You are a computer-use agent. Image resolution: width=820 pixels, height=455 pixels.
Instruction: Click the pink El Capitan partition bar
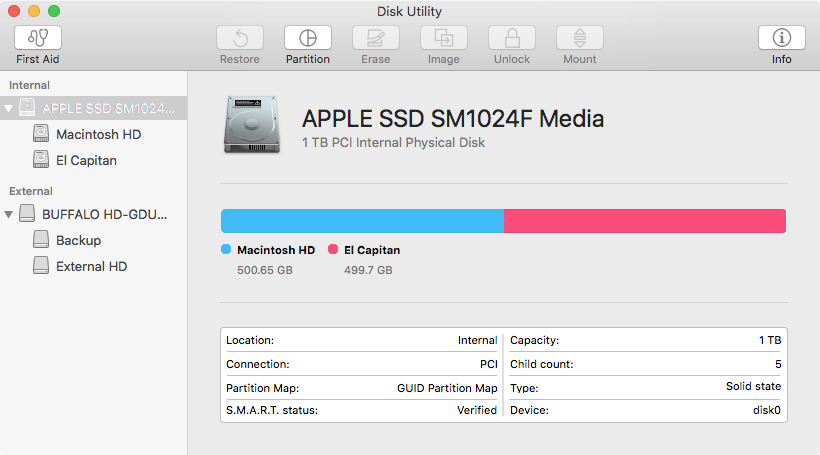644,221
